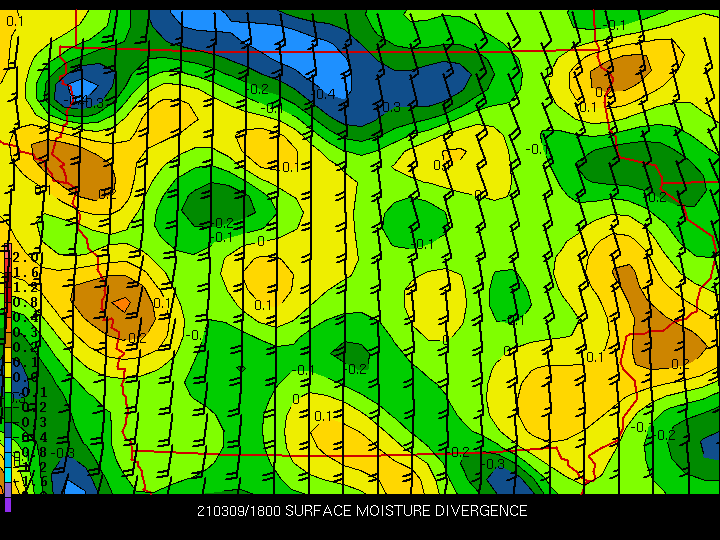Click the -0.4 contour label in the blue band
Viewport: 720px width, 540px height.
[x=324, y=94]
